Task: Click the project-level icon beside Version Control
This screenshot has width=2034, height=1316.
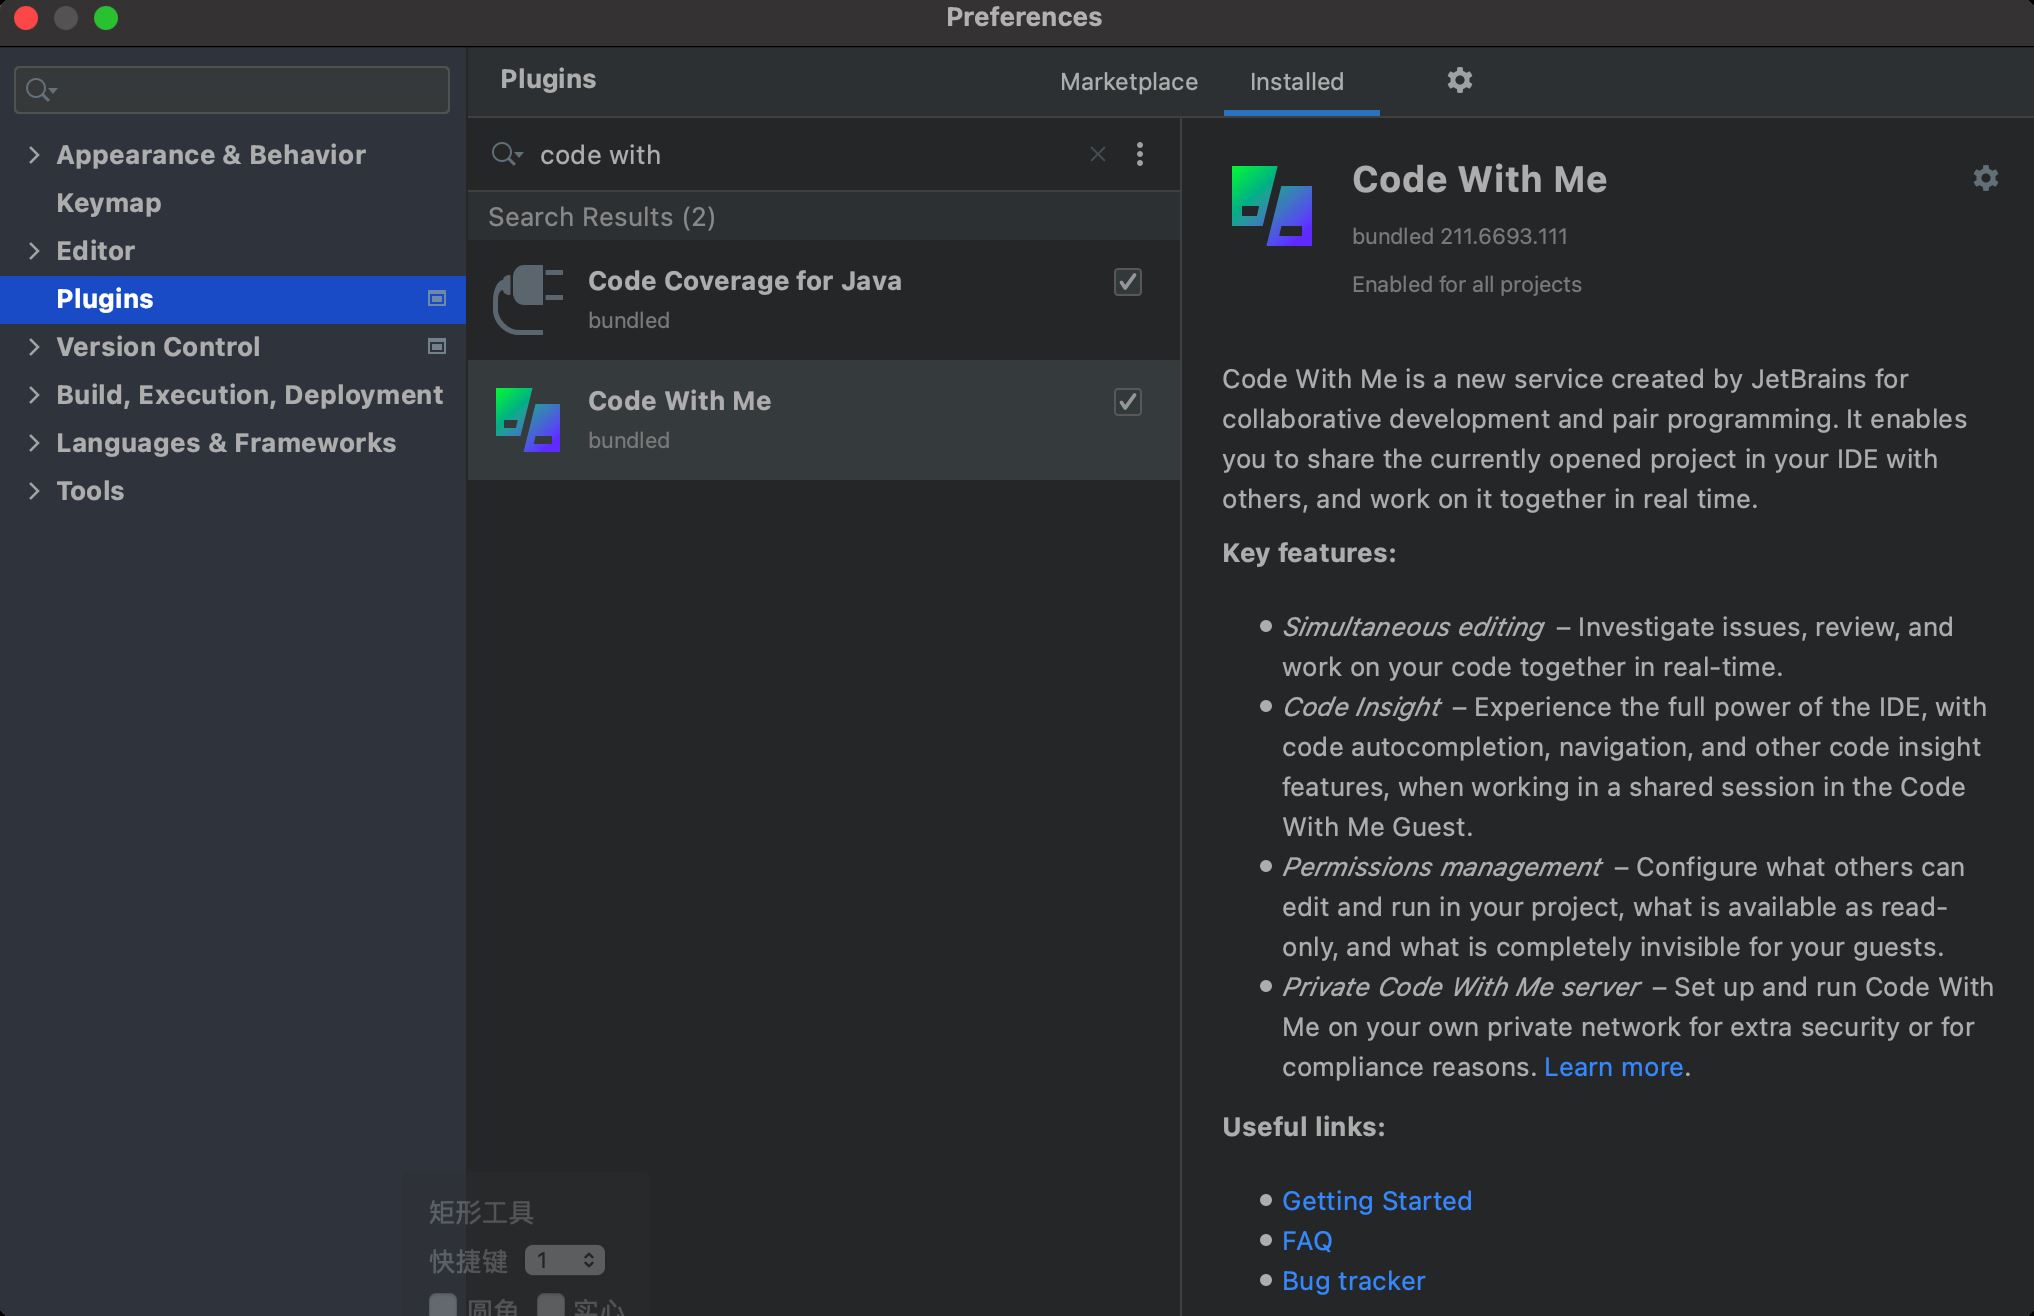Action: tap(437, 346)
